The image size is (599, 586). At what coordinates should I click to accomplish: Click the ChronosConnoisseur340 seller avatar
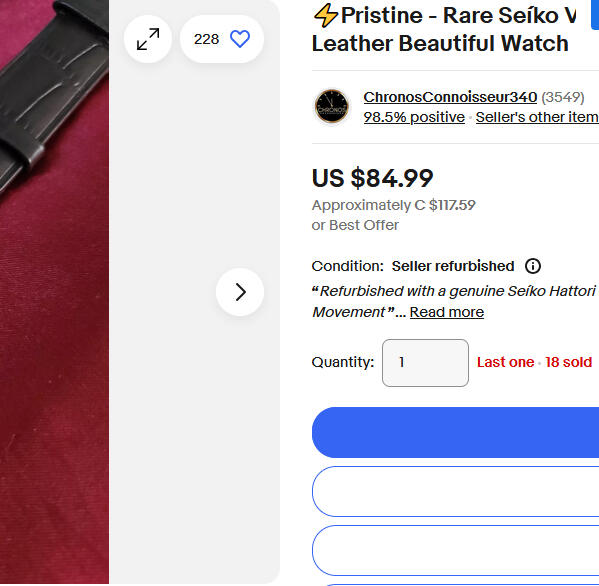[x=332, y=107]
